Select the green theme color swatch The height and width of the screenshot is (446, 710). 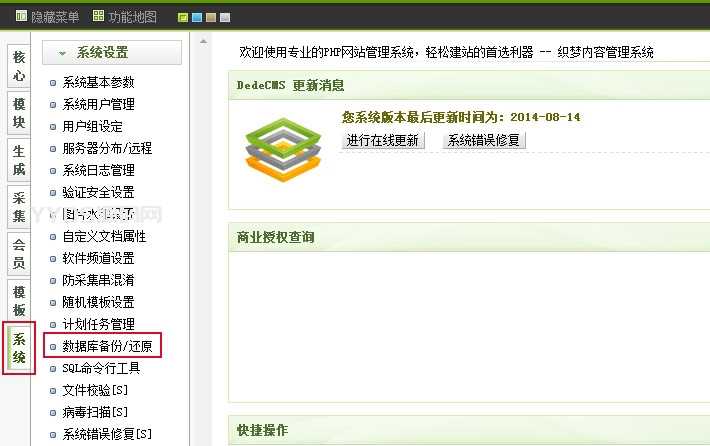183,18
